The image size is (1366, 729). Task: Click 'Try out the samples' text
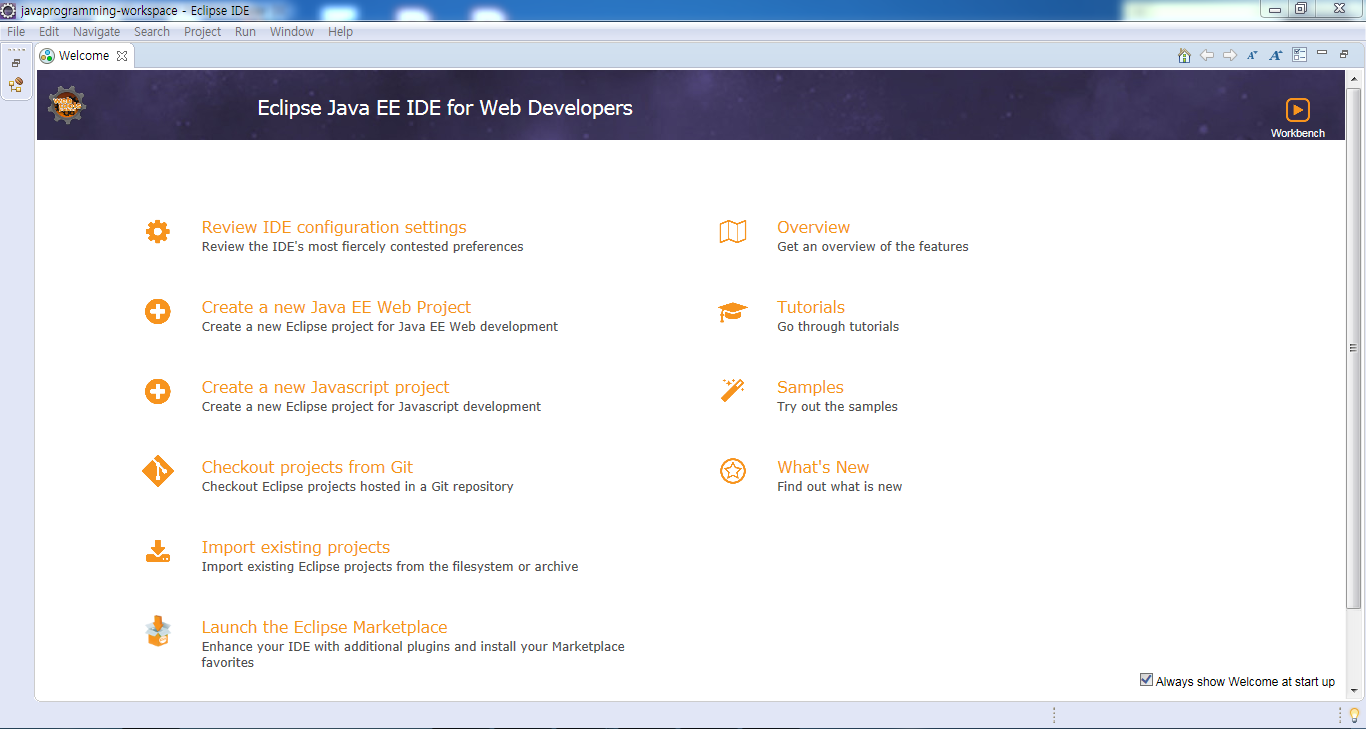pyautogui.click(x=837, y=407)
